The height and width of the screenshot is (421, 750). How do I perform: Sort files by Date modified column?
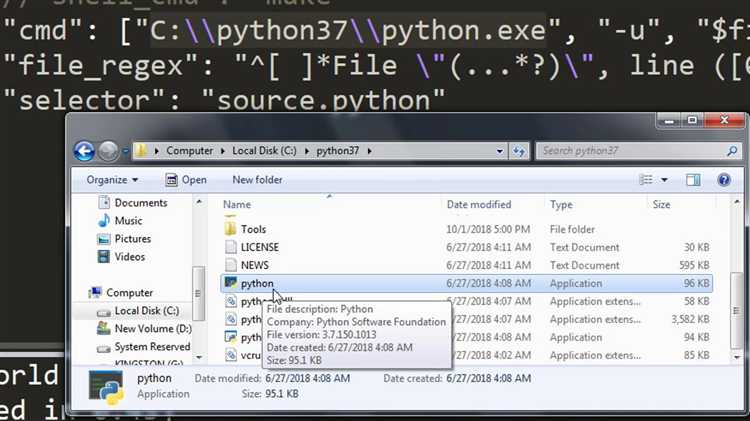[x=479, y=204]
